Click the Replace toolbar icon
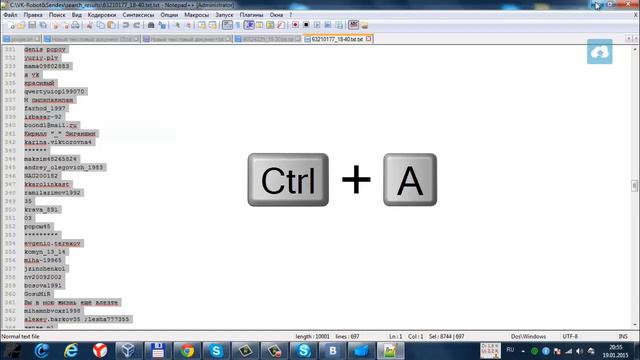The height and width of the screenshot is (360, 640). point(162,25)
